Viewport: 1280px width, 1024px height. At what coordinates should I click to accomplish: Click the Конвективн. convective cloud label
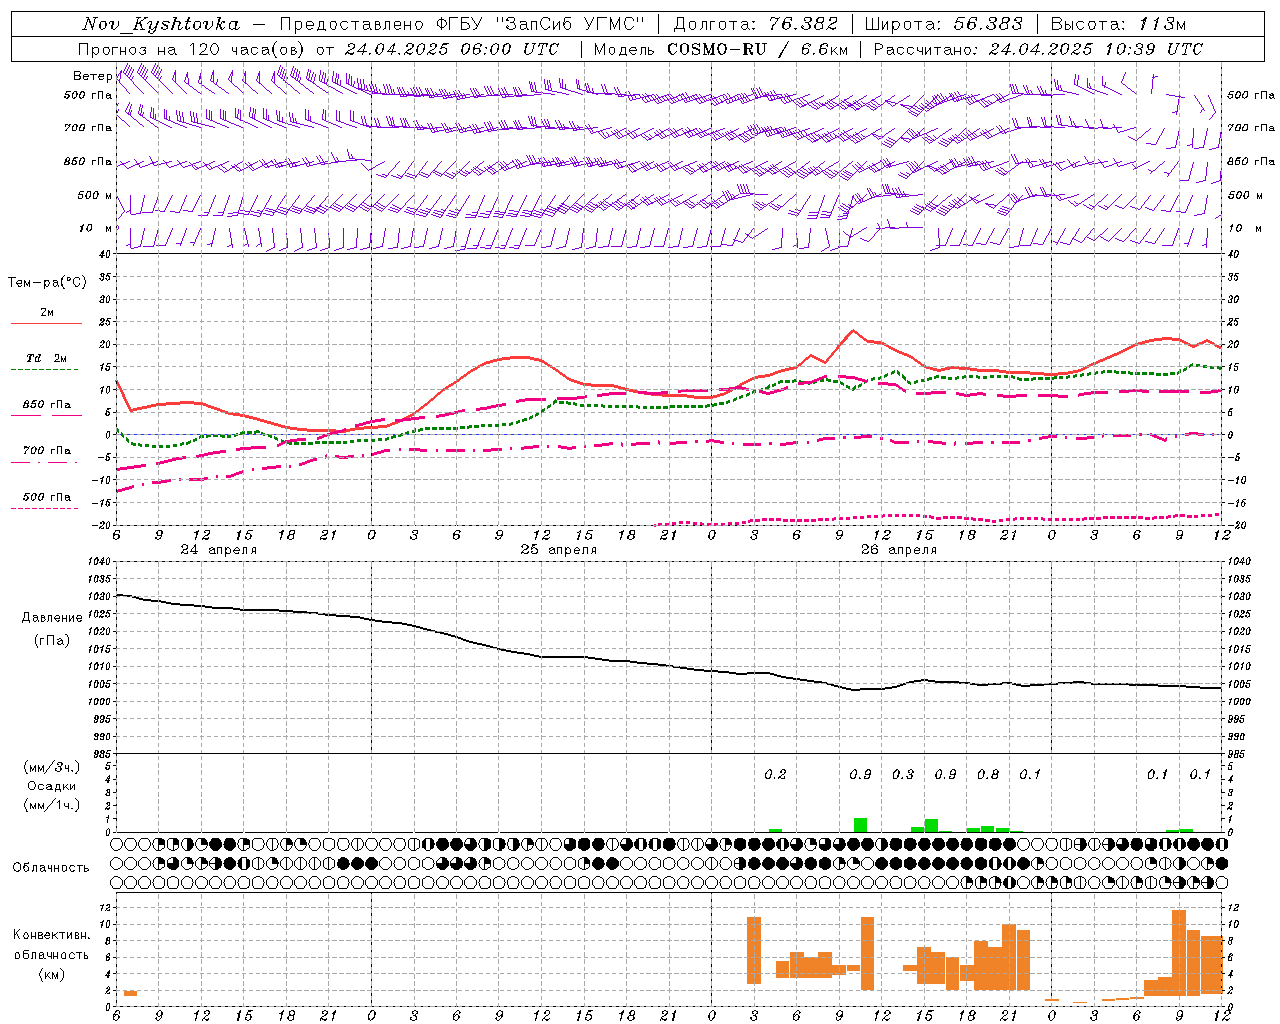click(52, 935)
